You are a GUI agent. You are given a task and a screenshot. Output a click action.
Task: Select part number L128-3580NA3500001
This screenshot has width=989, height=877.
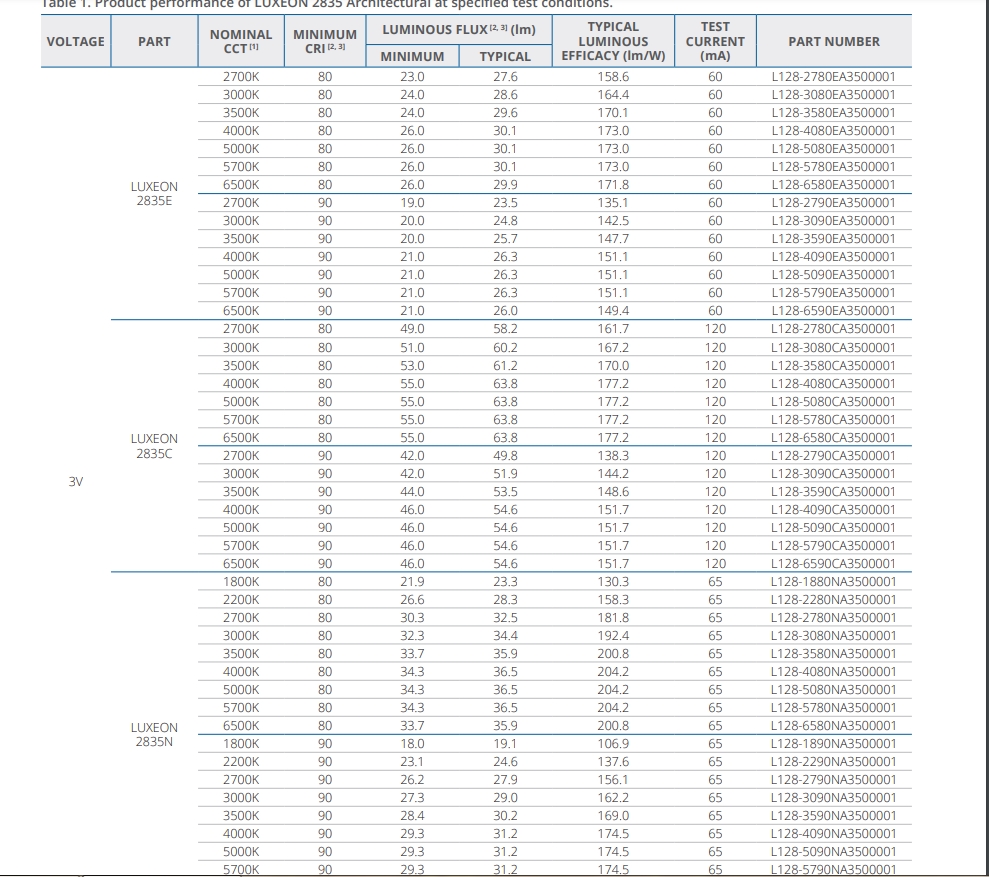pos(834,654)
